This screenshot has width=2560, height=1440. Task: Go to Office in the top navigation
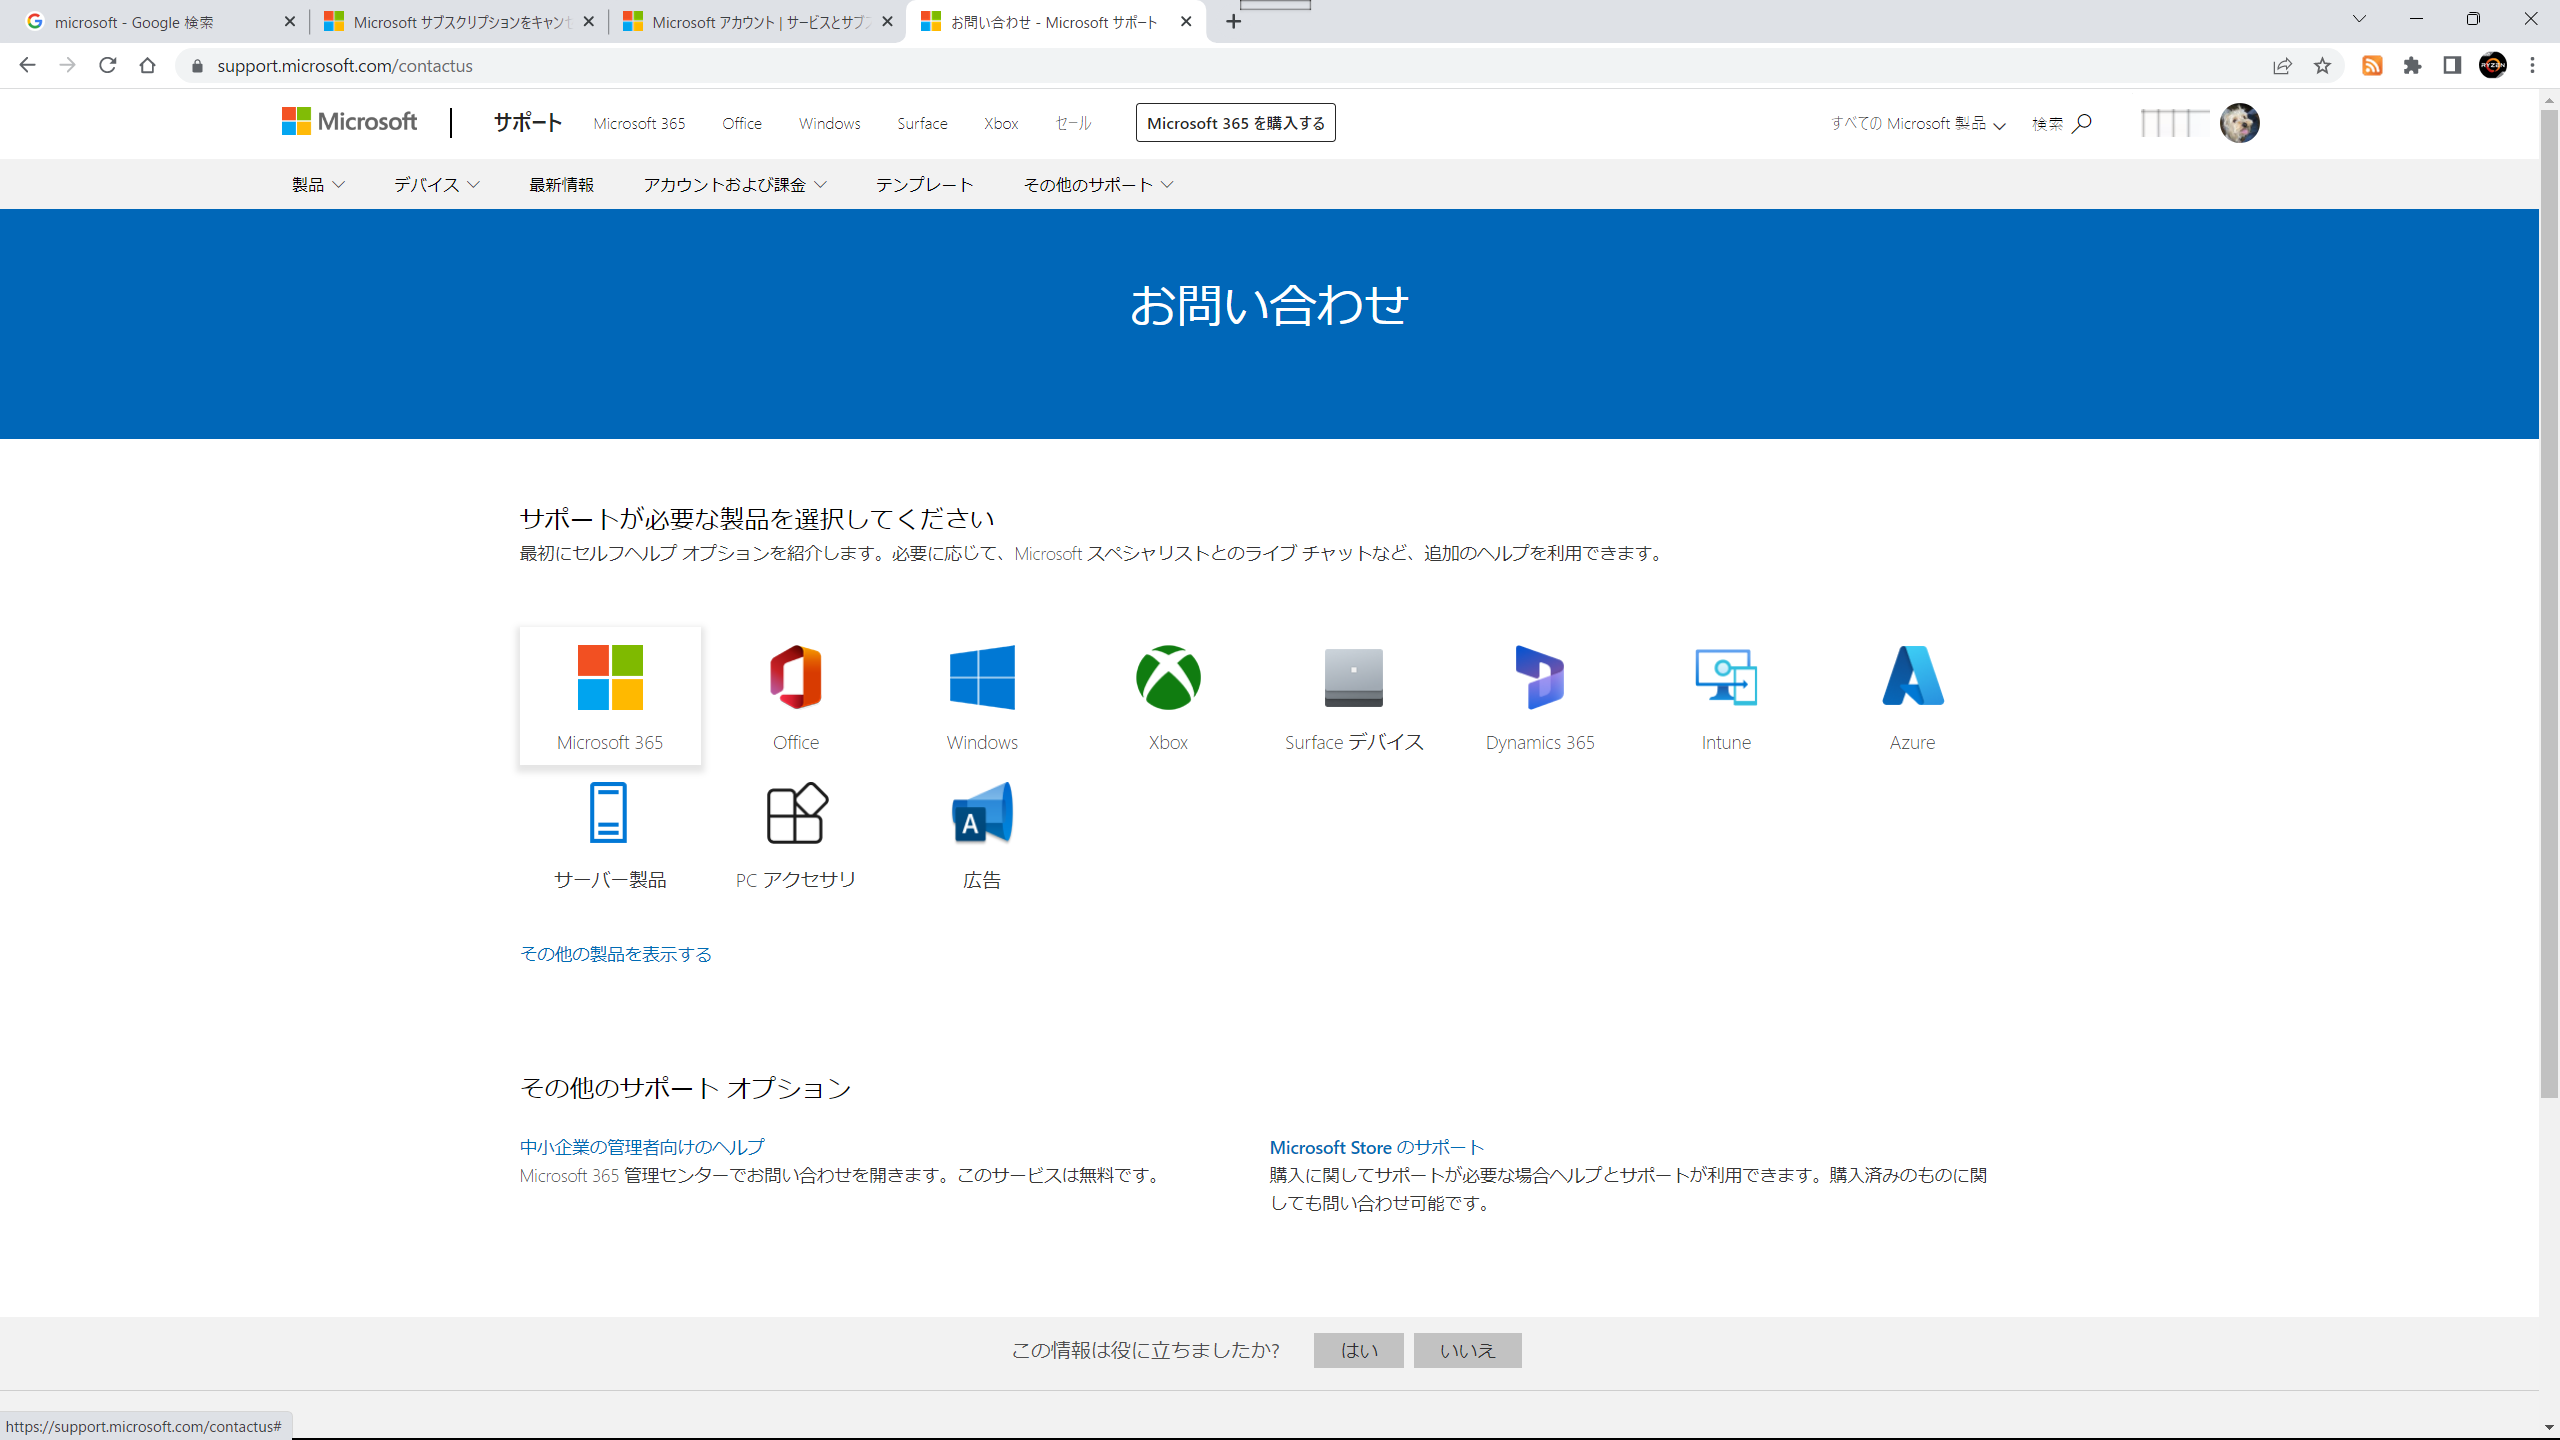point(742,123)
